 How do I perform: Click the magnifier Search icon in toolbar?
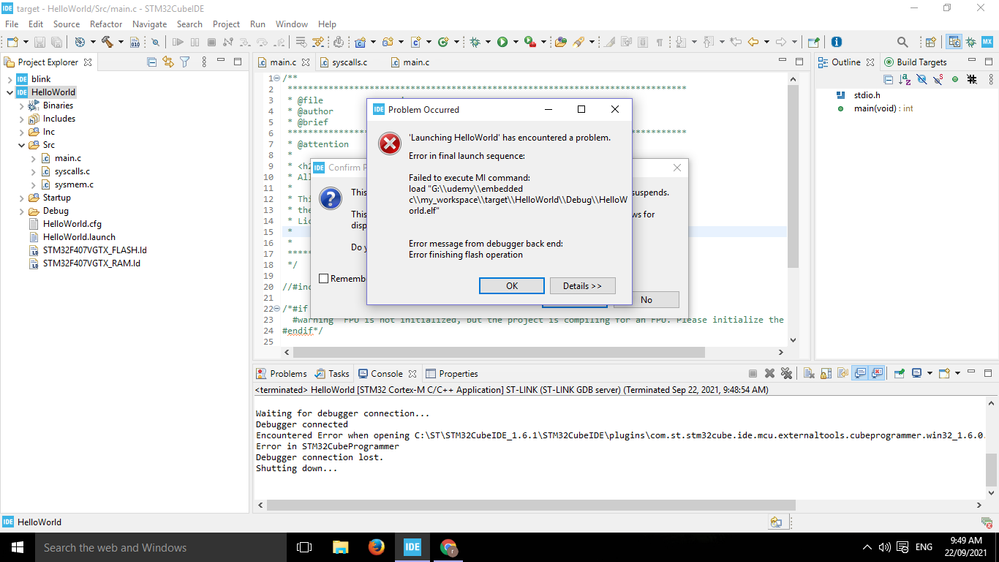pos(902,42)
